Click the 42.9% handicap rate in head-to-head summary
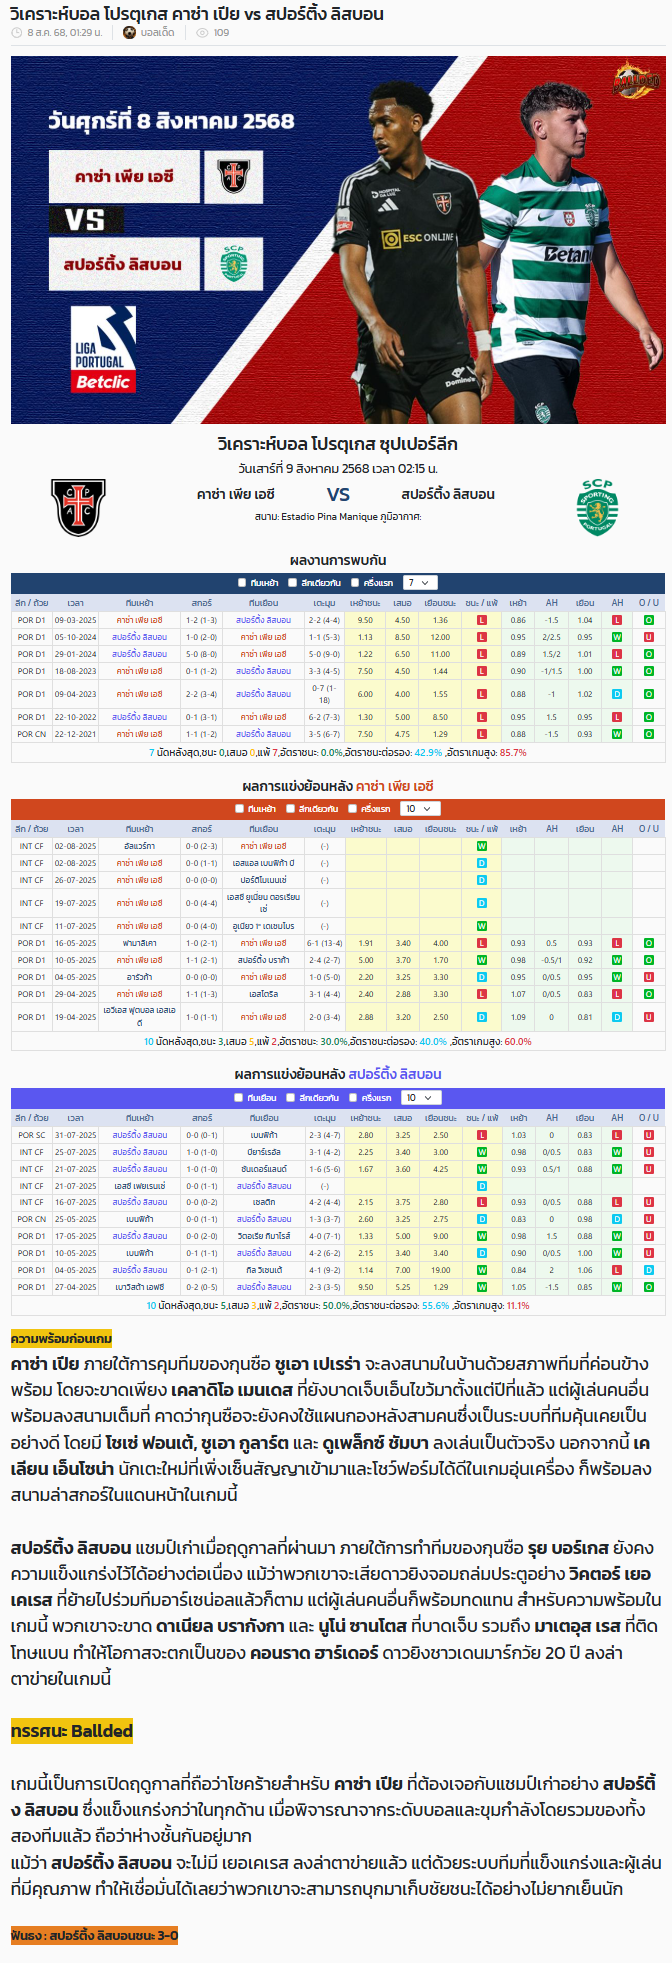Image resolution: width=672 pixels, height=1963 pixels. [x=428, y=752]
